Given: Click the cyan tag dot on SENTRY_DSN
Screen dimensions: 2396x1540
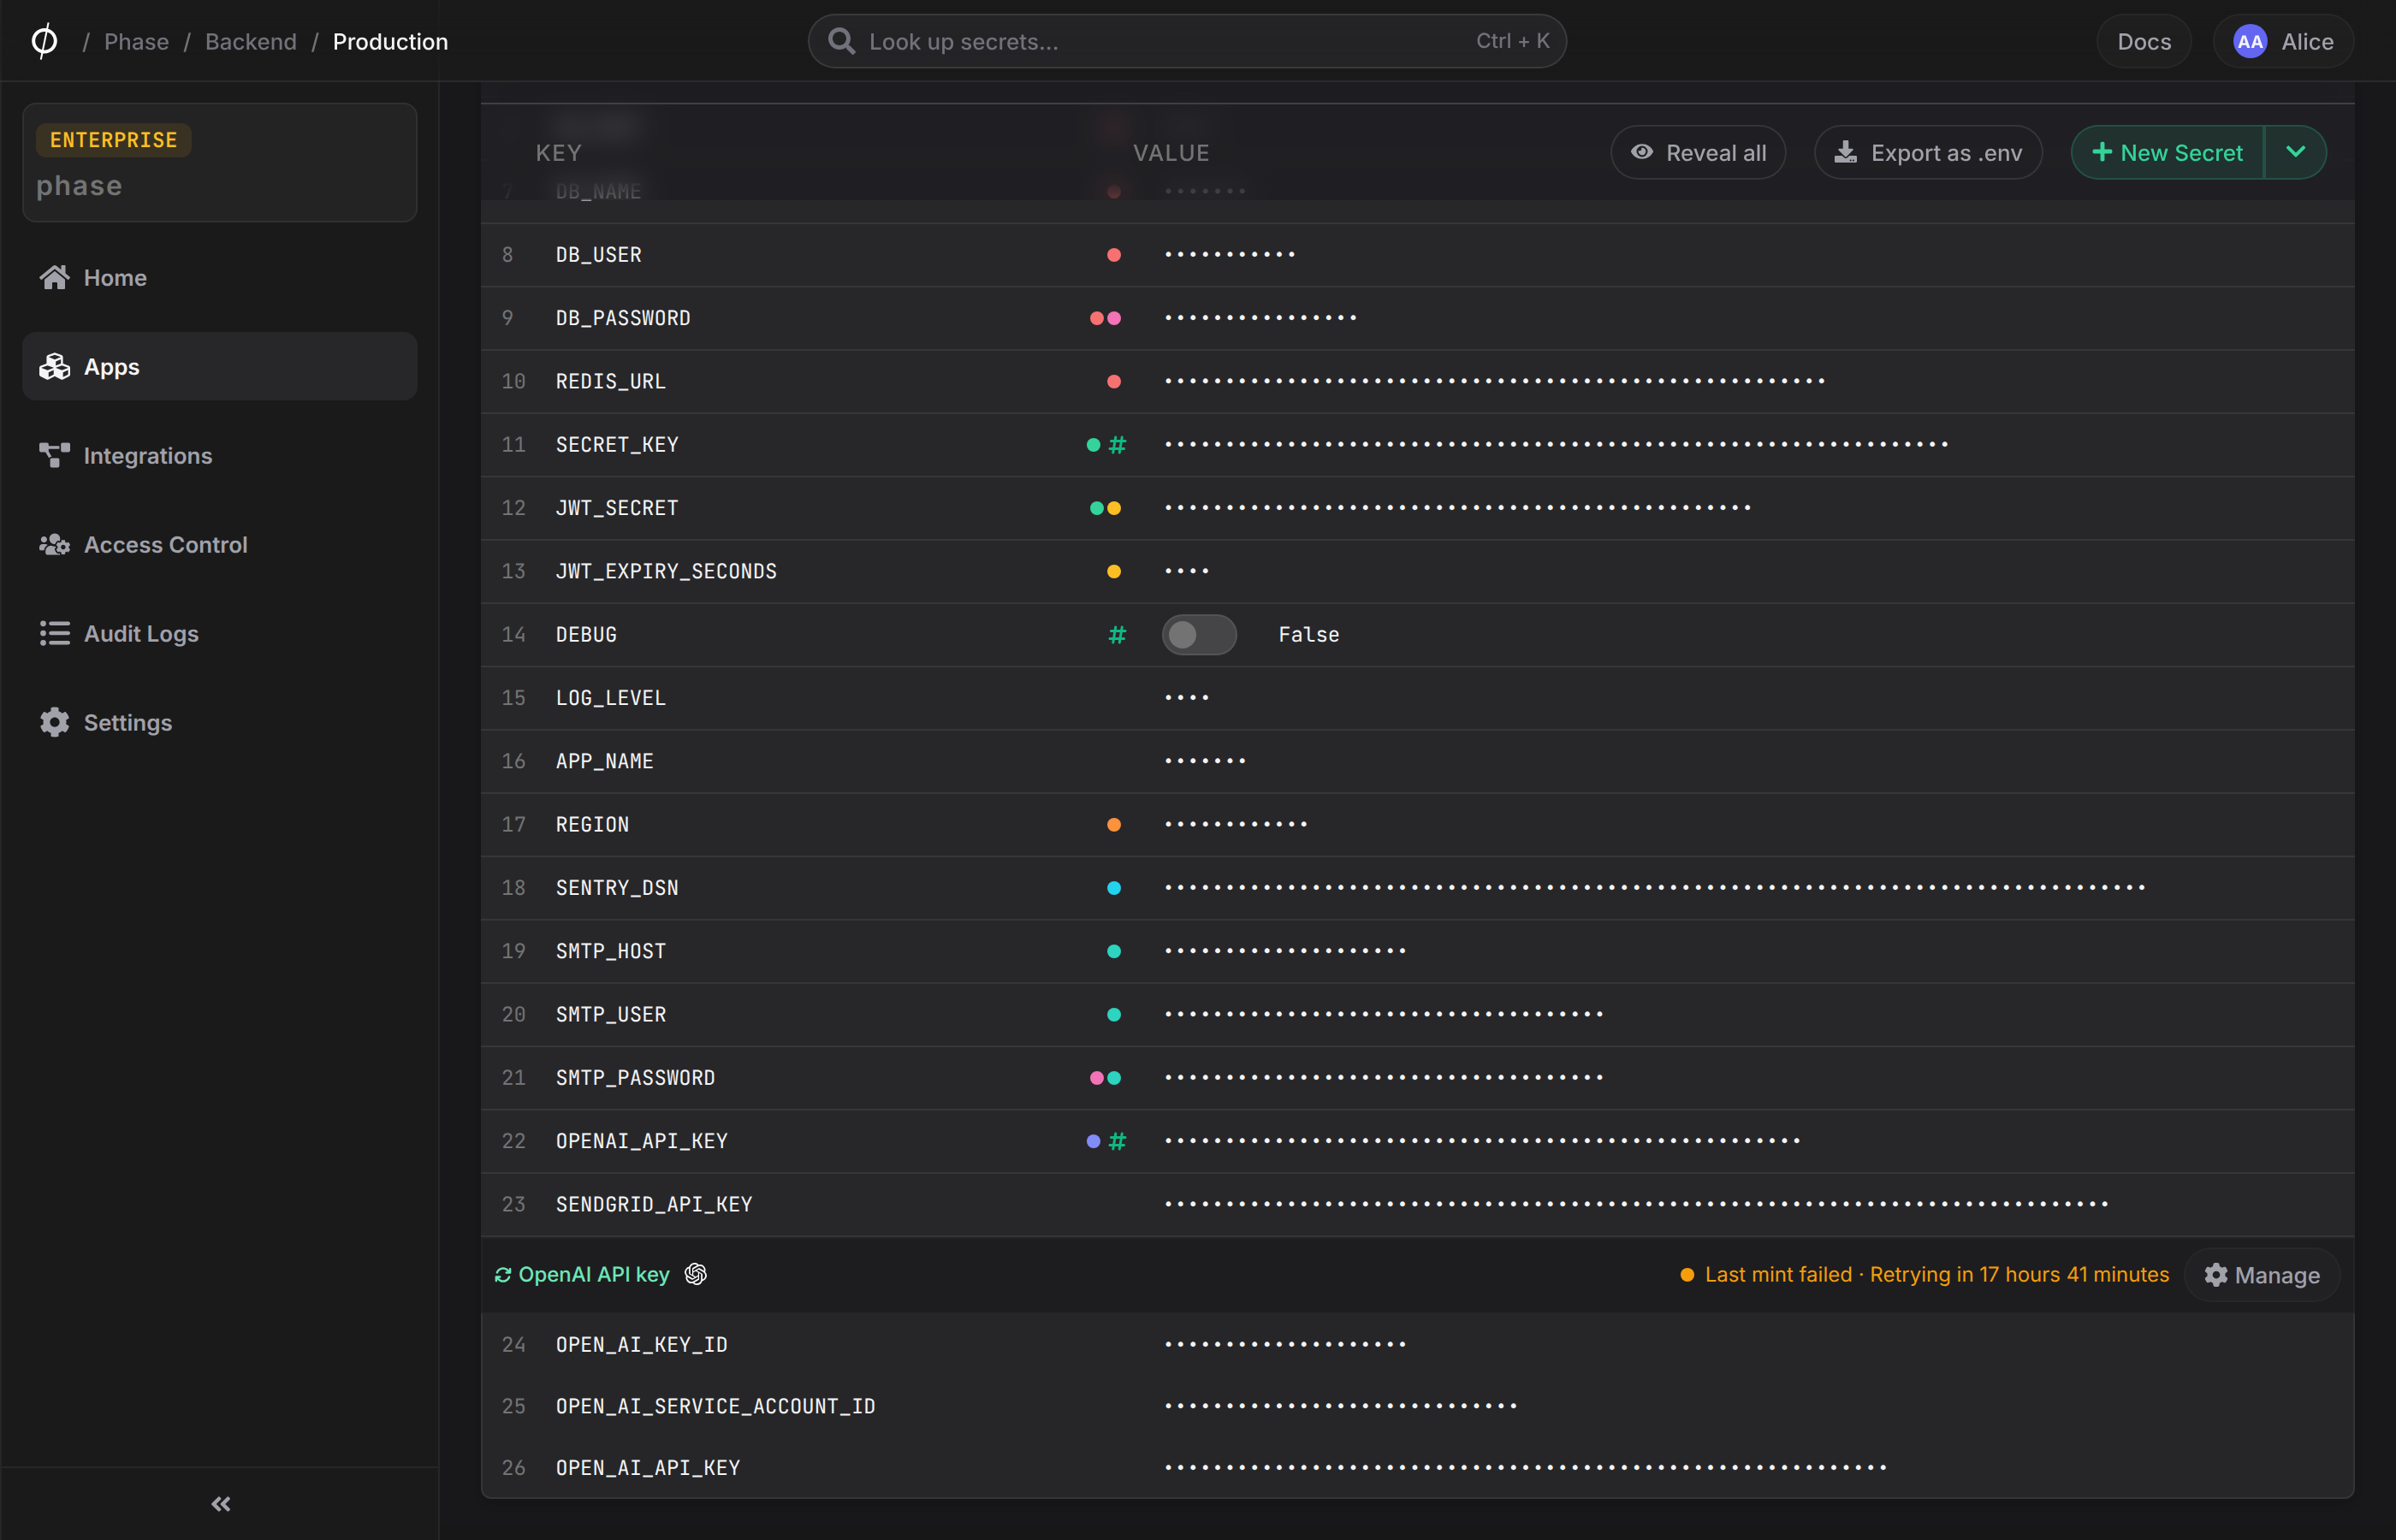Looking at the screenshot, I should point(1113,887).
